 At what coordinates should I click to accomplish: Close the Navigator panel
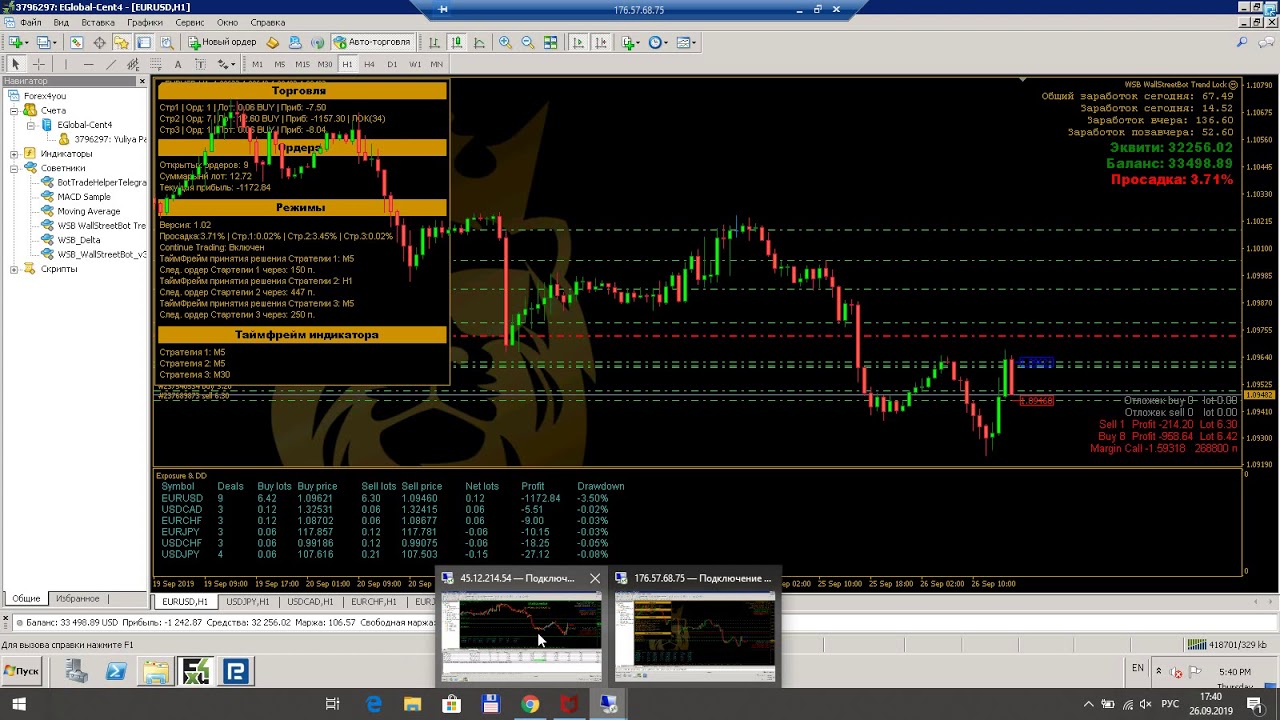tap(142, 81)
